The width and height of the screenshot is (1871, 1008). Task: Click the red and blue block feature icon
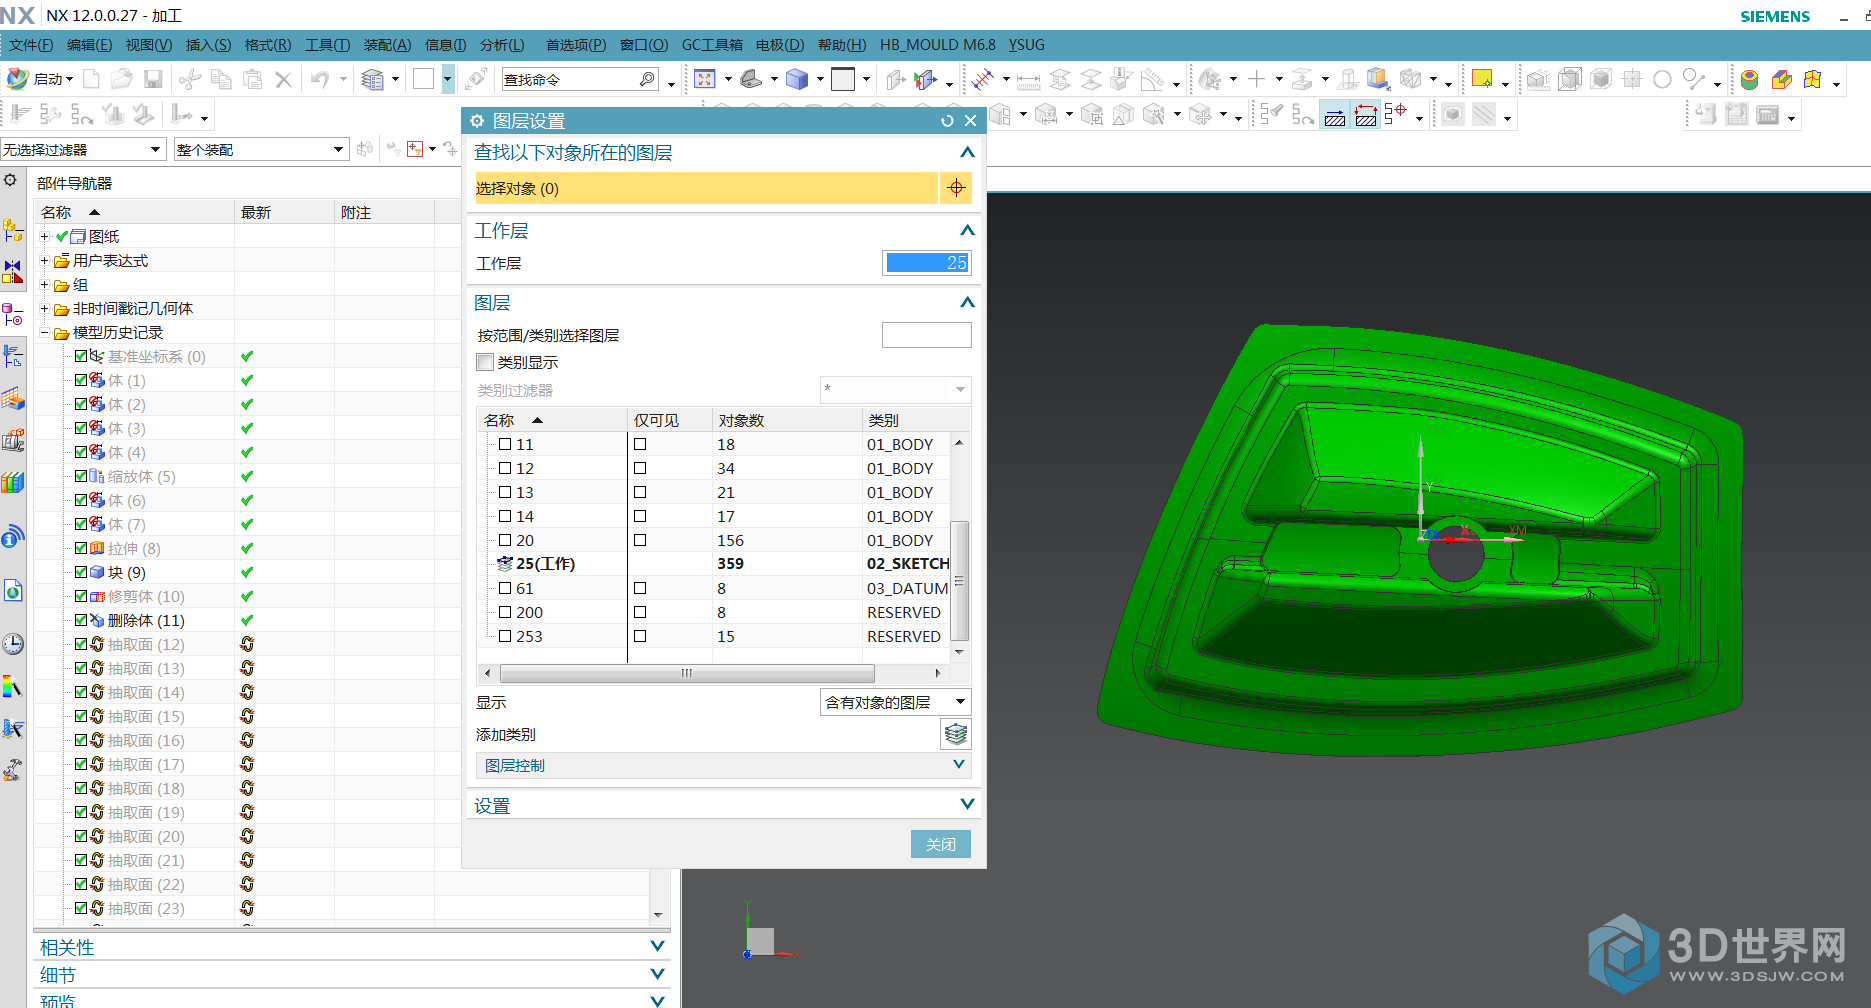point(1781,79)
